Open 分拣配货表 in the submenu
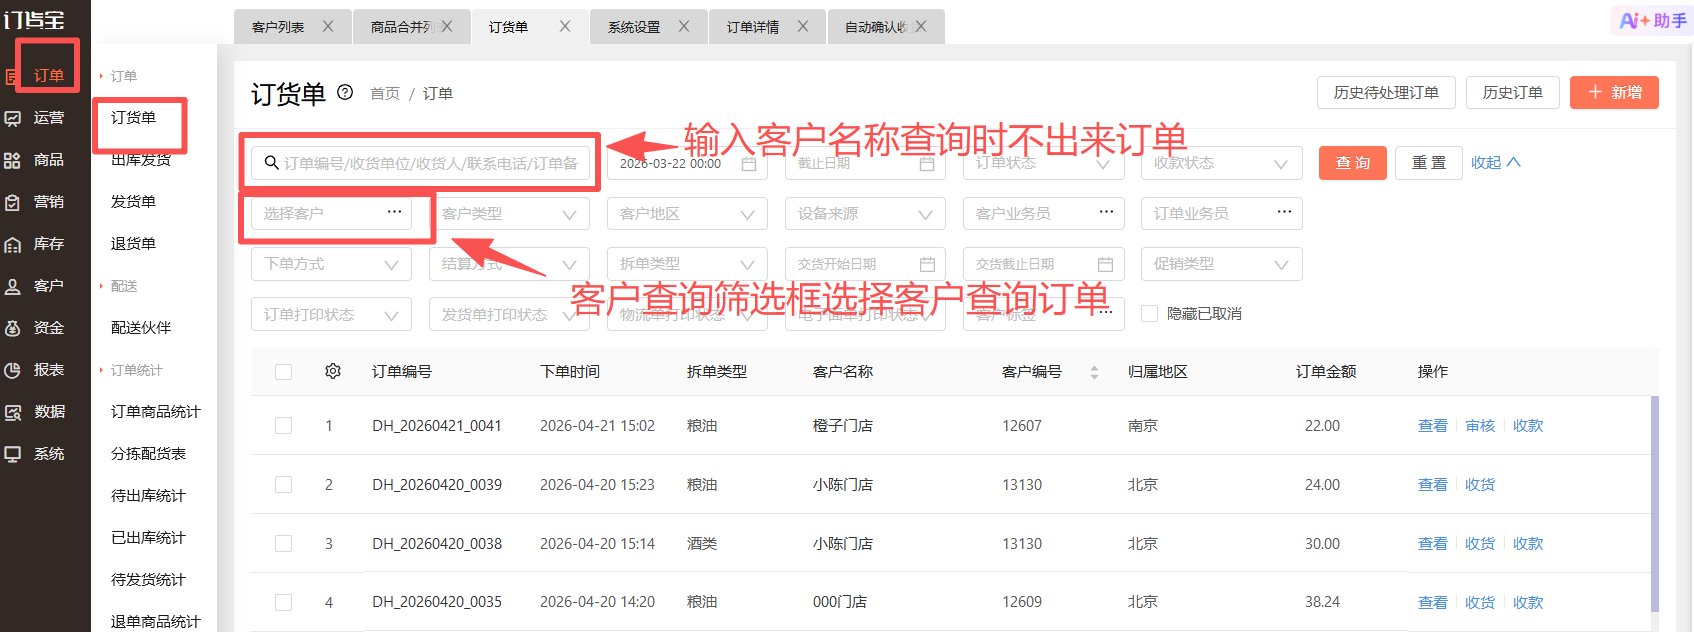The image size is (1694, 632). pyautogui.click(x=148, y=454)
